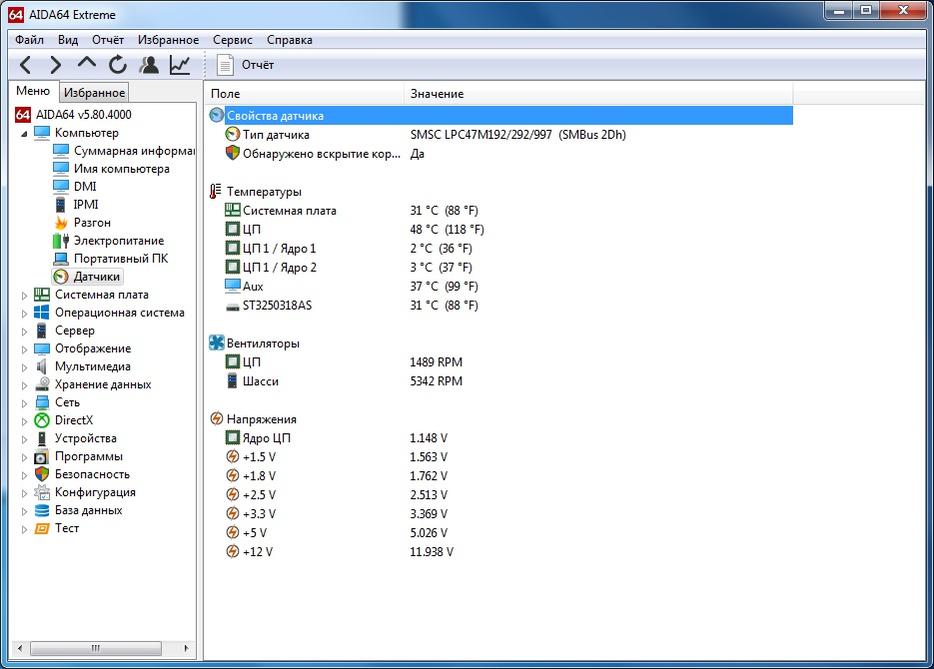
Task: Open the Вид menu
Action: coord(68,39)
